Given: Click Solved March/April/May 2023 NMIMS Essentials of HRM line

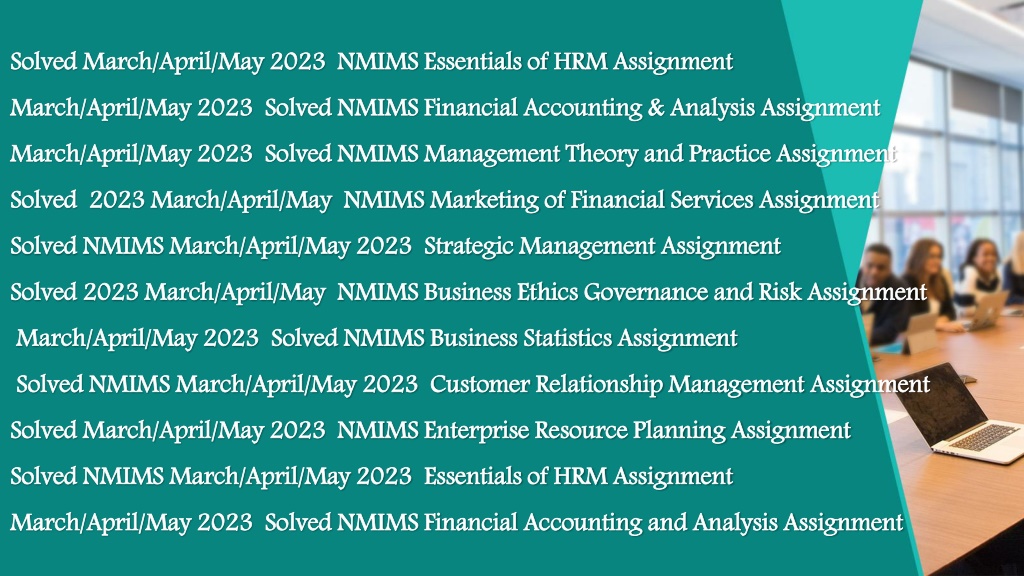Looking at the screenshot, I should (x=372, y=62).
